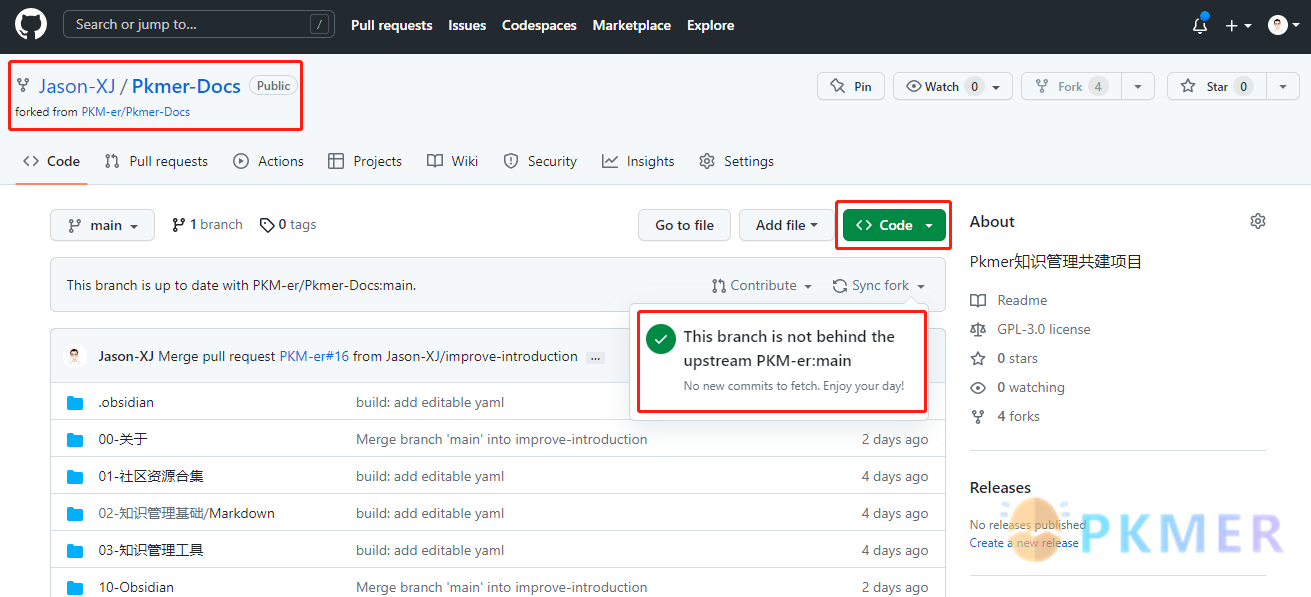The image size is (1311, 597).
Task: Open the Releases heading link
Action: (1000, 488)
